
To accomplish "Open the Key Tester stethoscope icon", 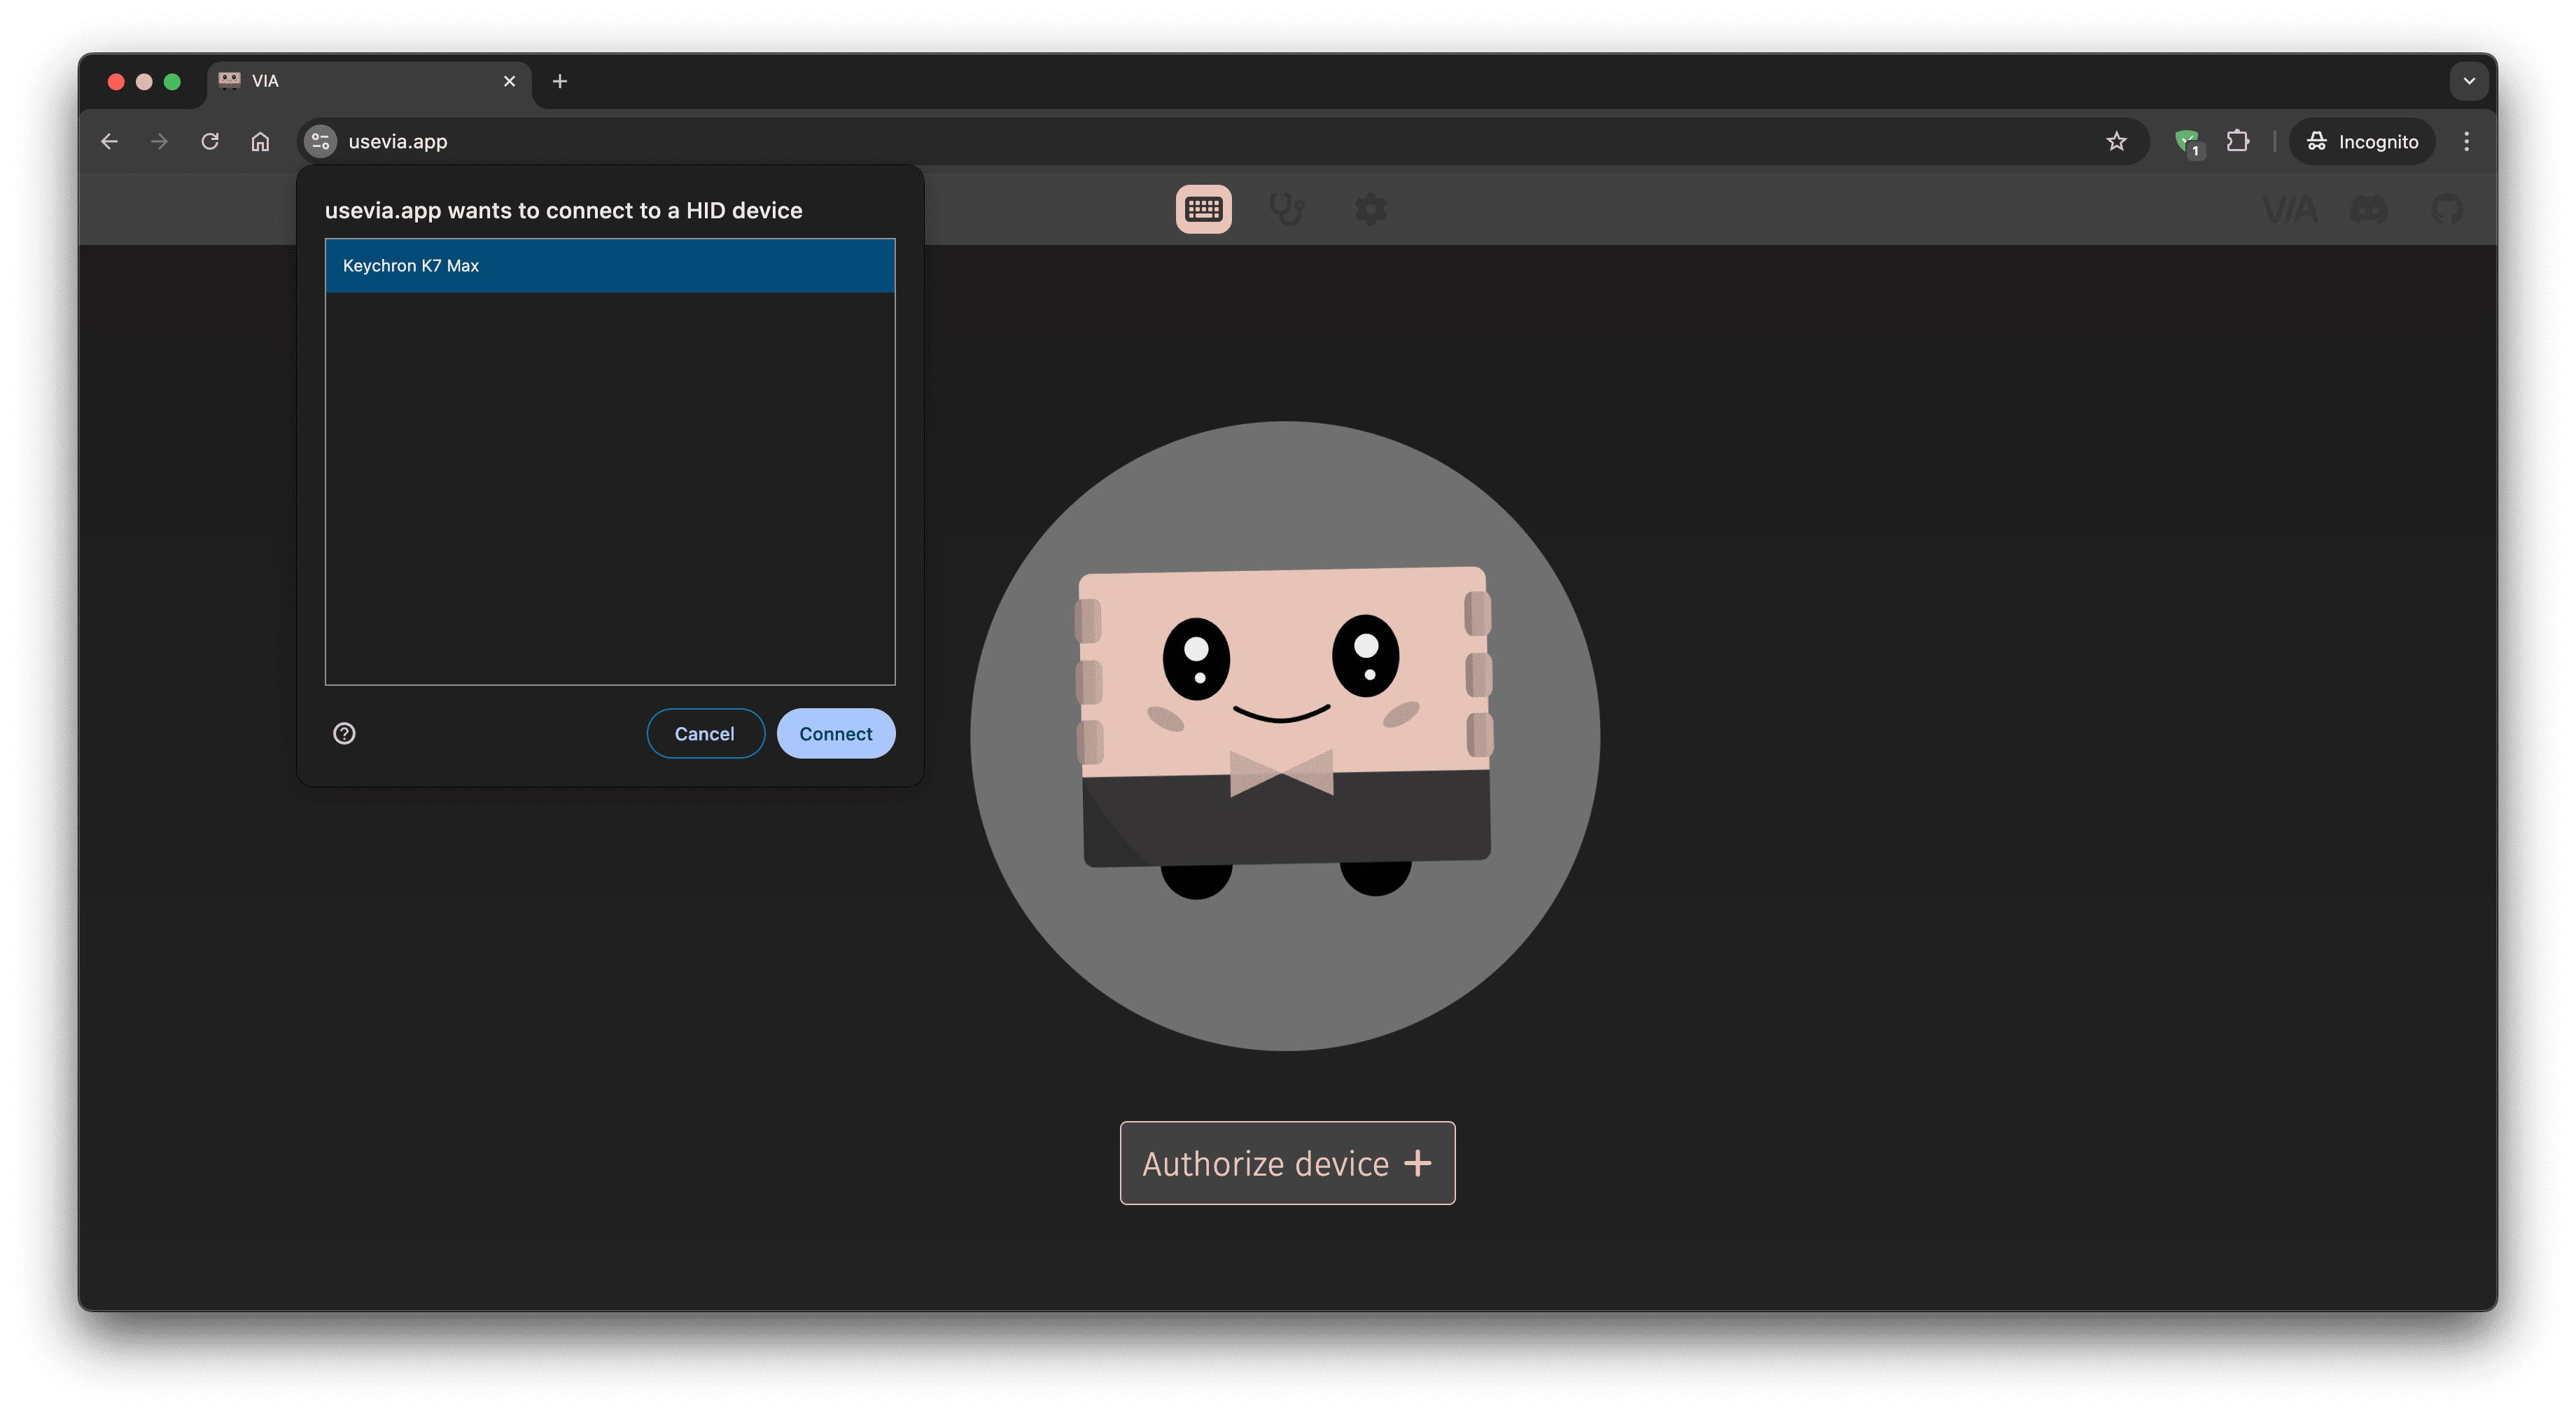I will coord(1286,209).
